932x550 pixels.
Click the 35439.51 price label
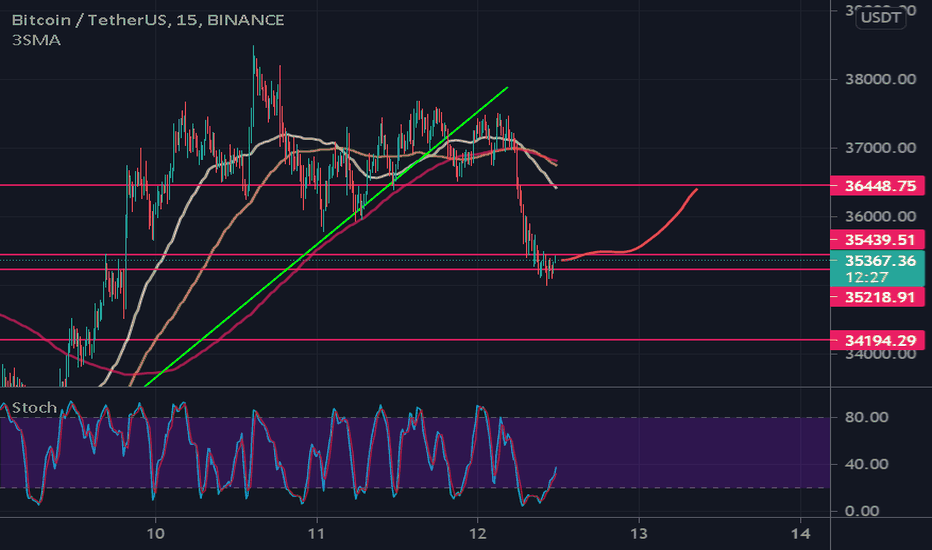pos(877,240)
